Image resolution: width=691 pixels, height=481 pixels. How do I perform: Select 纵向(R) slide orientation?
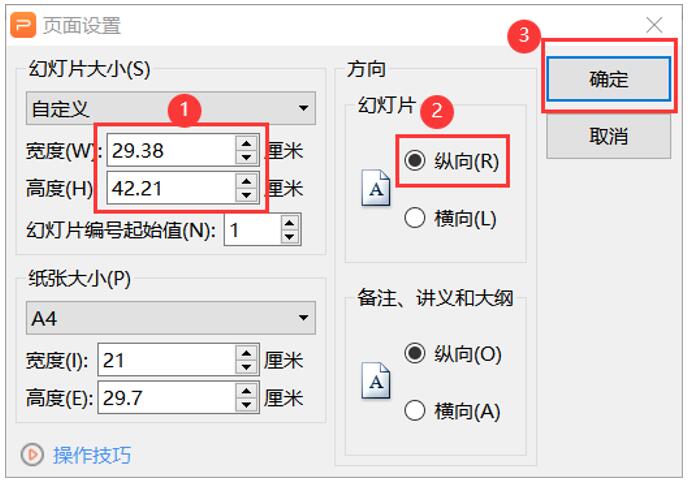click(x=415, y=161)
